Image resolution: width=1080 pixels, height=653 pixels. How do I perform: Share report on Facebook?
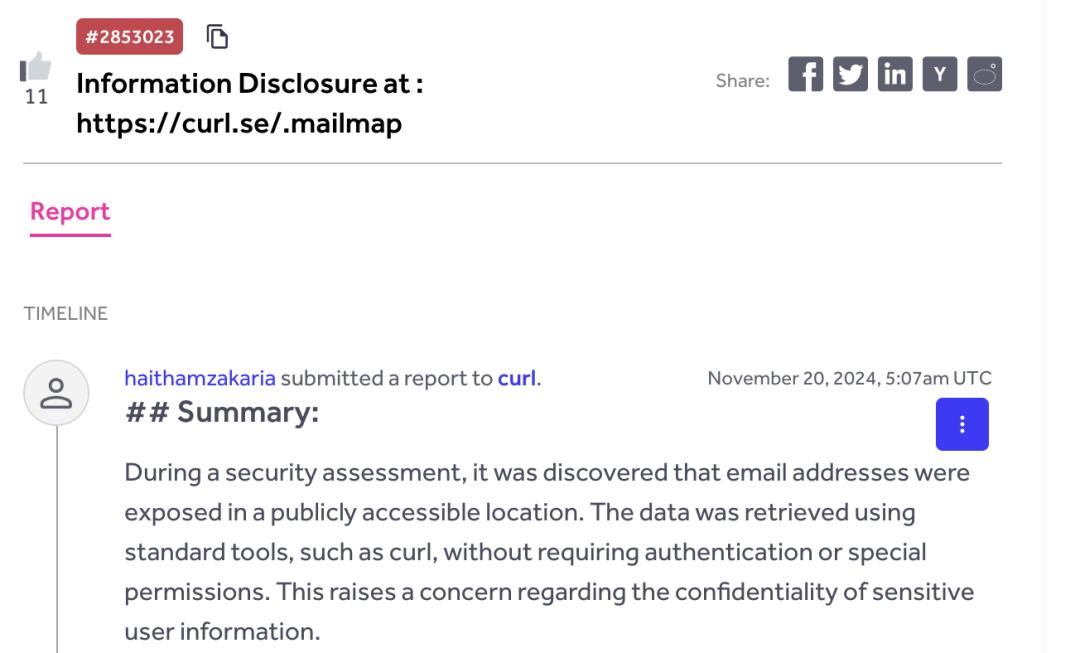[x=805, y=74]
